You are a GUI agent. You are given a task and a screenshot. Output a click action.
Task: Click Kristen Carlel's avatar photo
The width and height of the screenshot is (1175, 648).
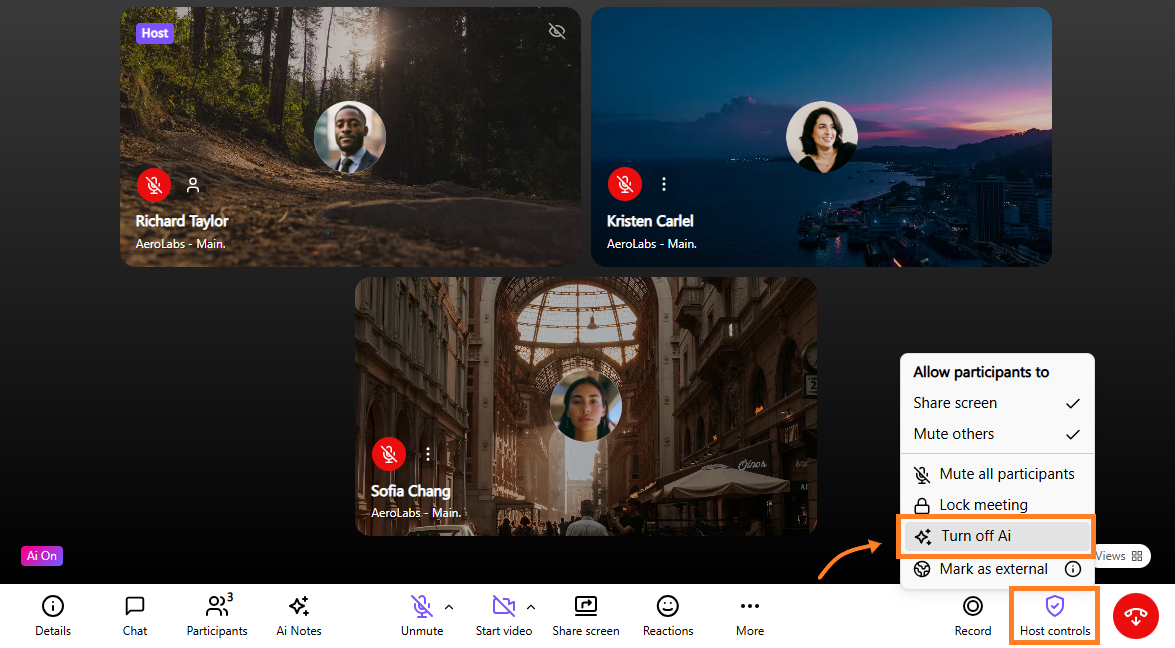click(x=821, y=137)
